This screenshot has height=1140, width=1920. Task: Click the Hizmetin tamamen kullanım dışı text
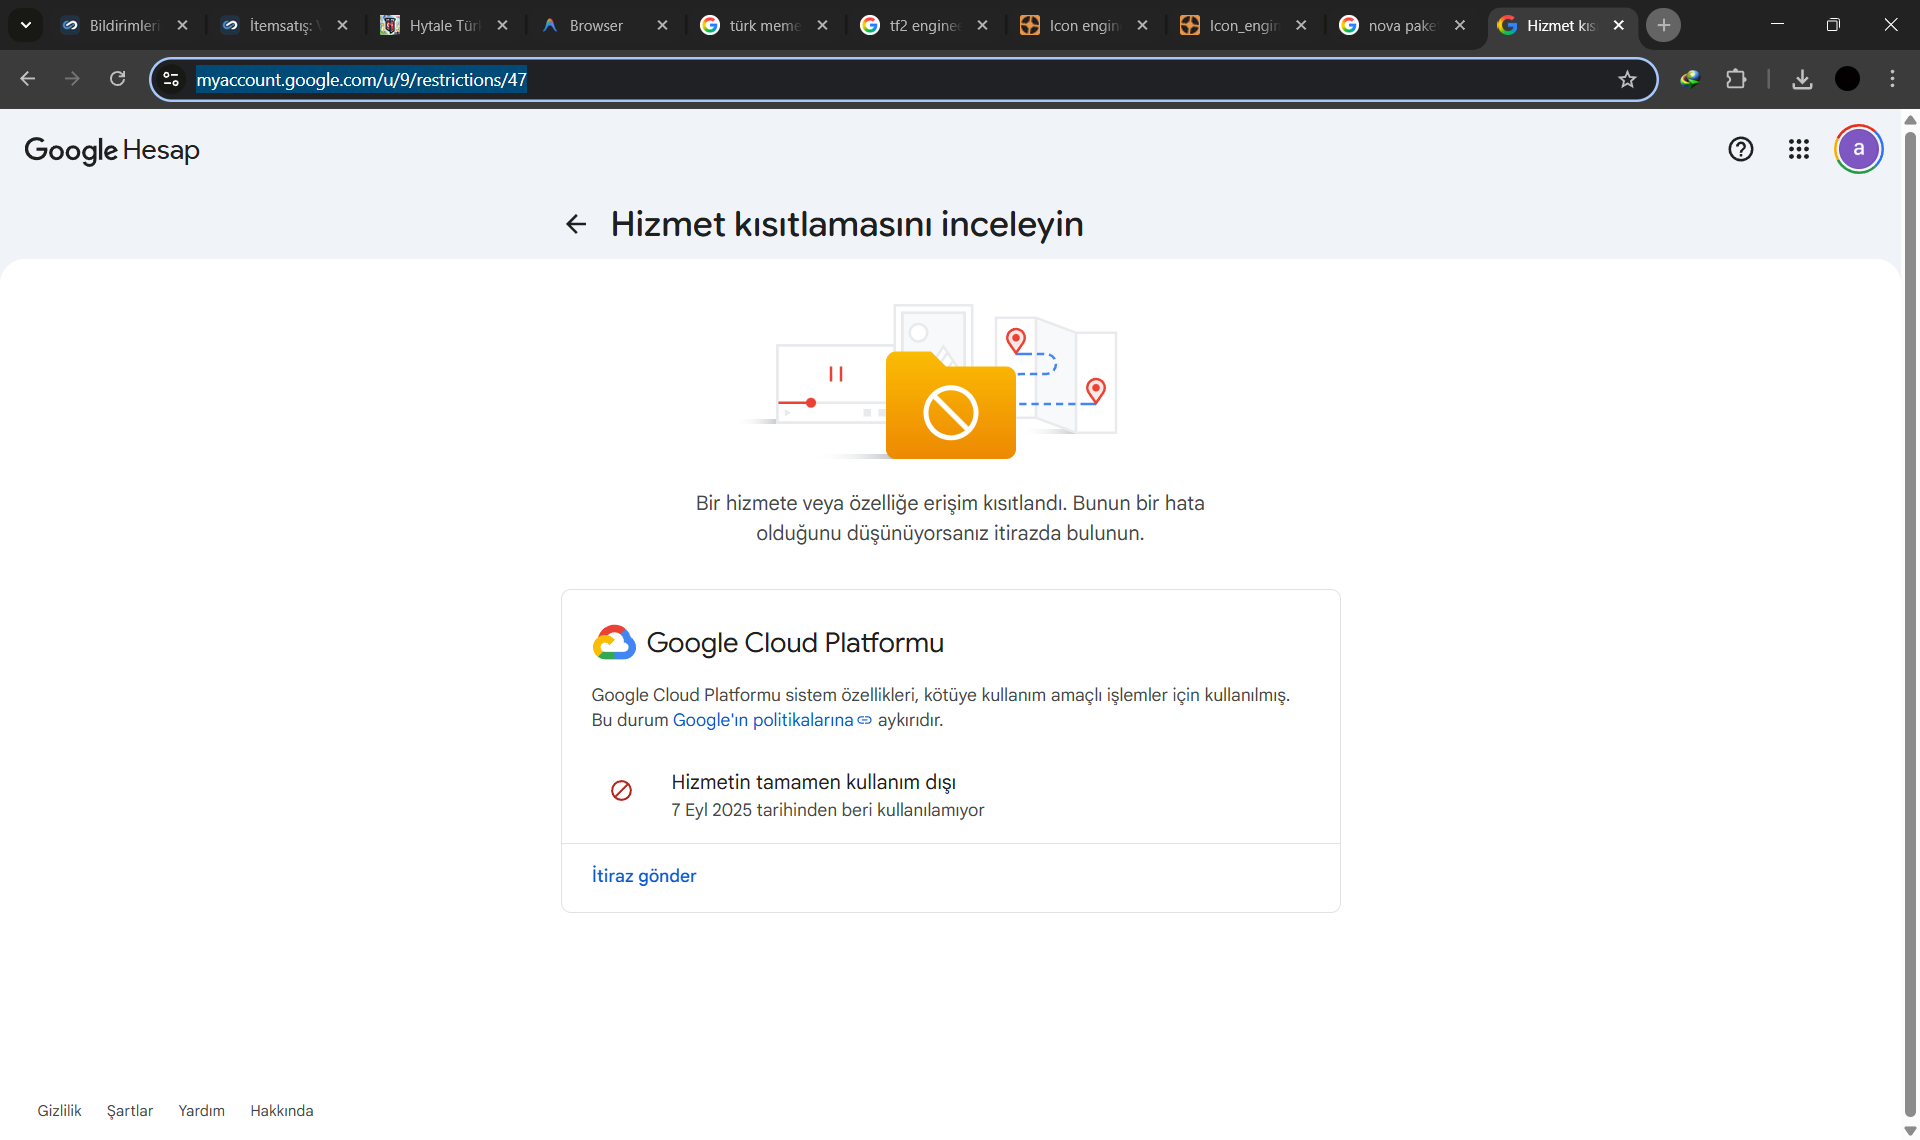point(813,782)
